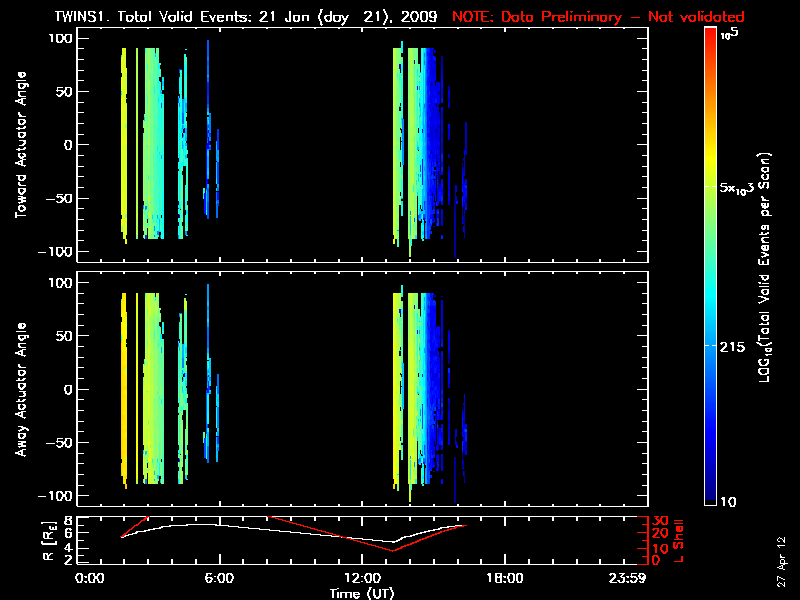Click the red 'Data Preliminary - Not validated' note
Screen dimensions: 800x600
coord(598,17)
